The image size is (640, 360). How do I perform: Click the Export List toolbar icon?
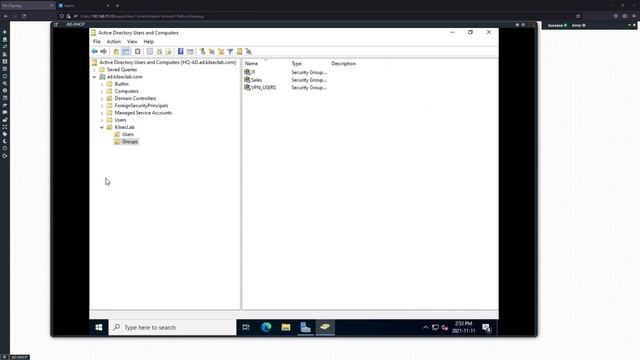point(168,51)
